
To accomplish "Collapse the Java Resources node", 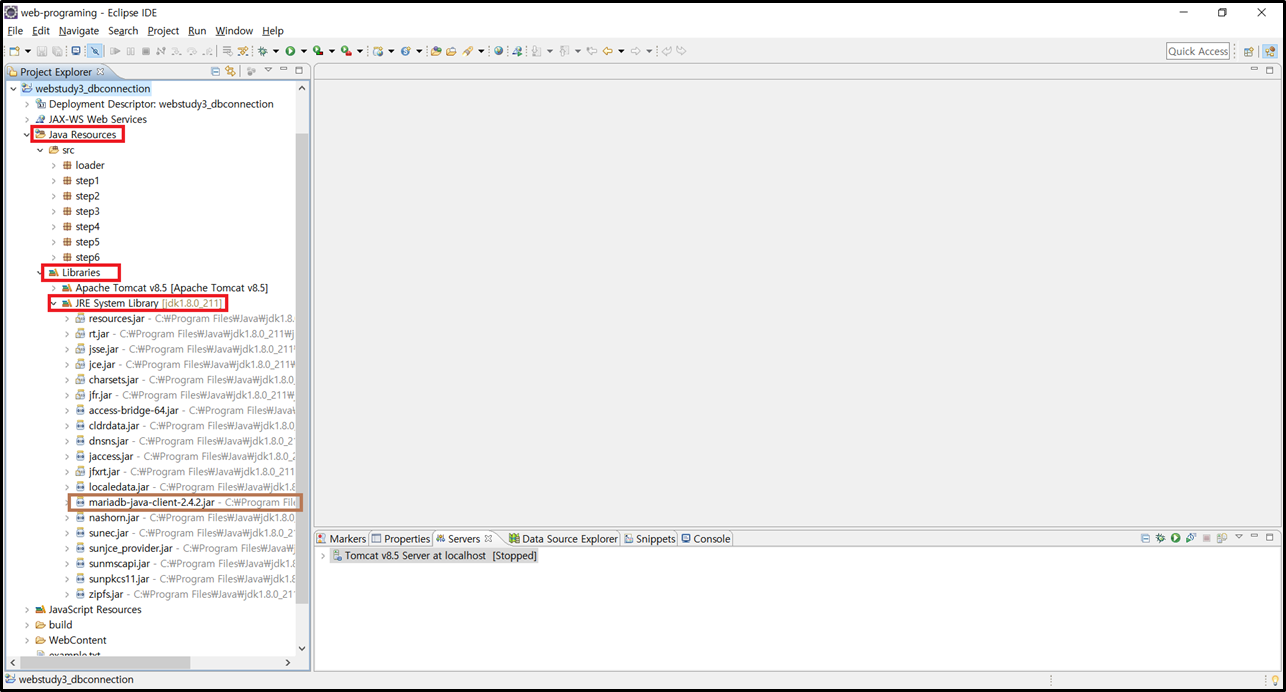I will tap(27, 134).
